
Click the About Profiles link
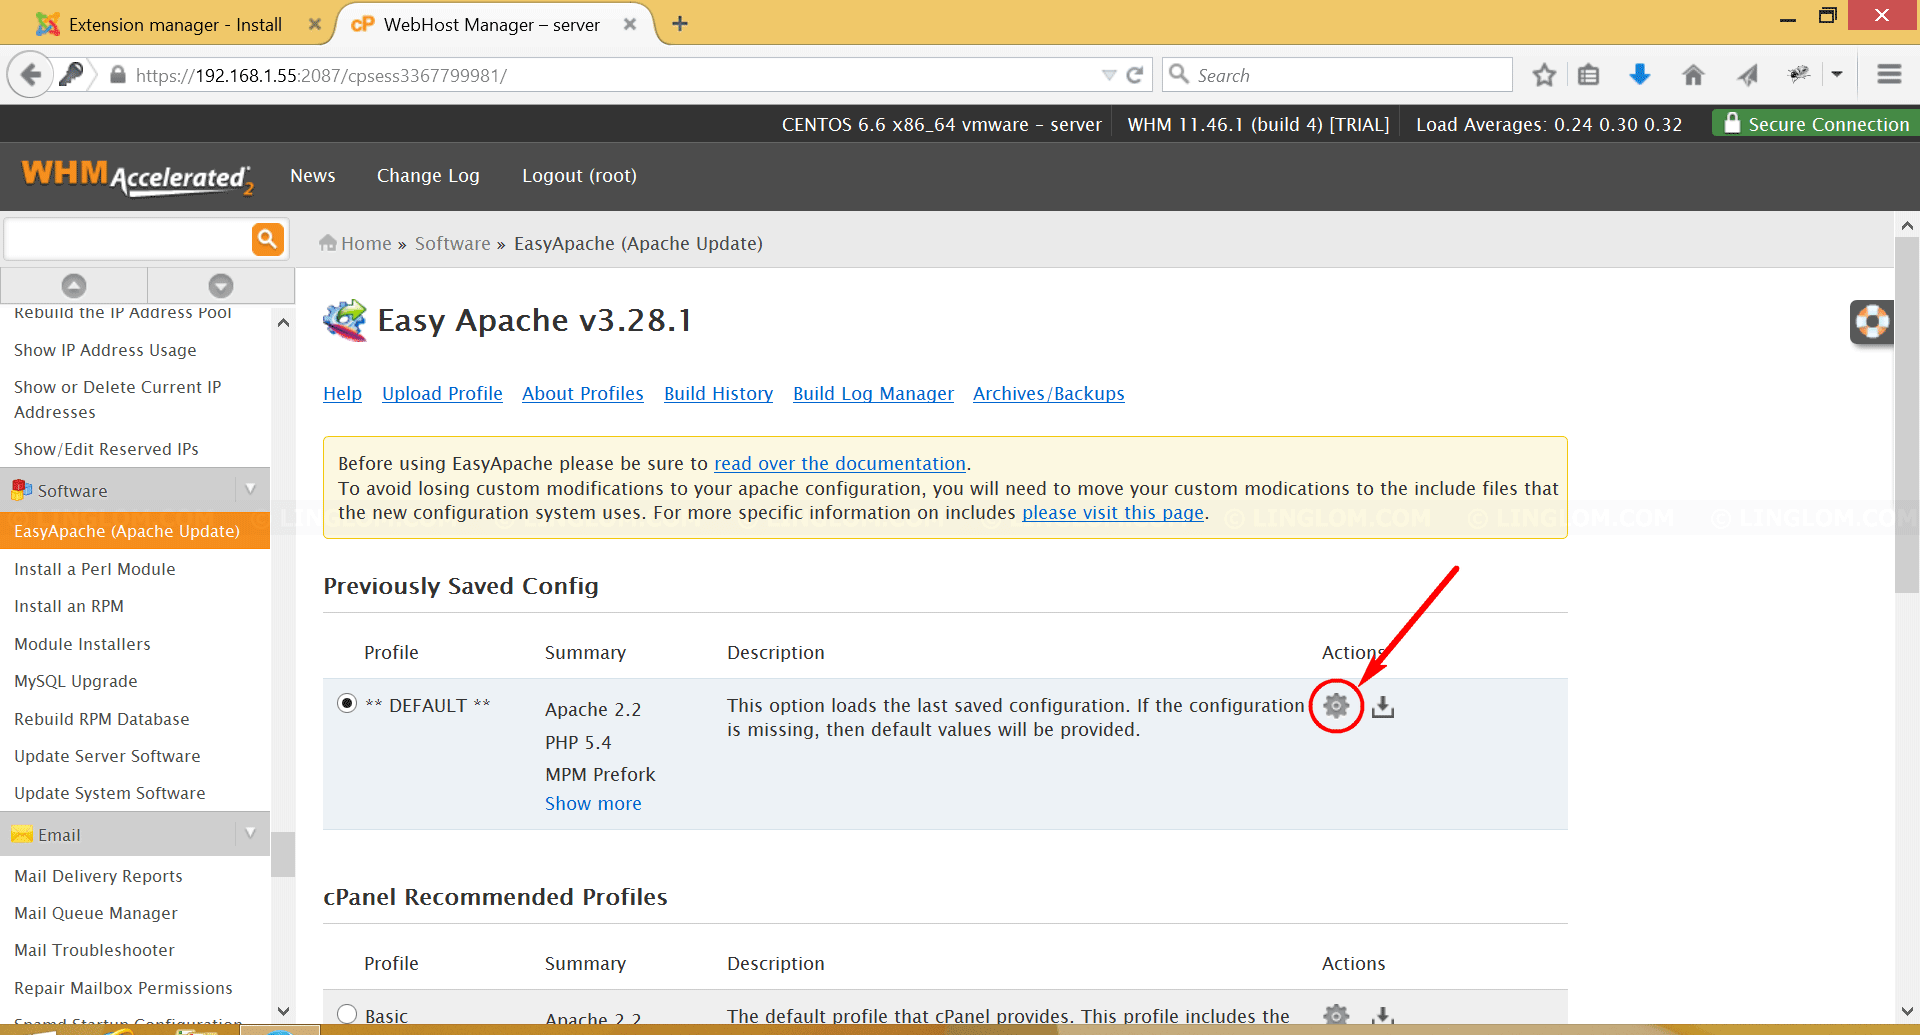tap(583, 394)
